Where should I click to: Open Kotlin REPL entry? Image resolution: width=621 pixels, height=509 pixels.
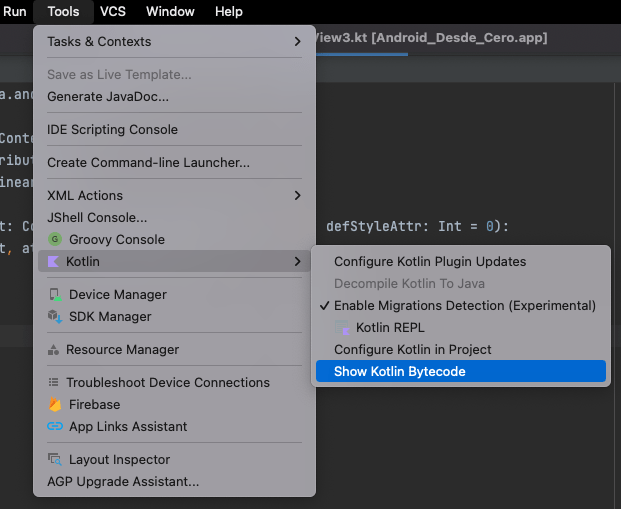[461, 328]
